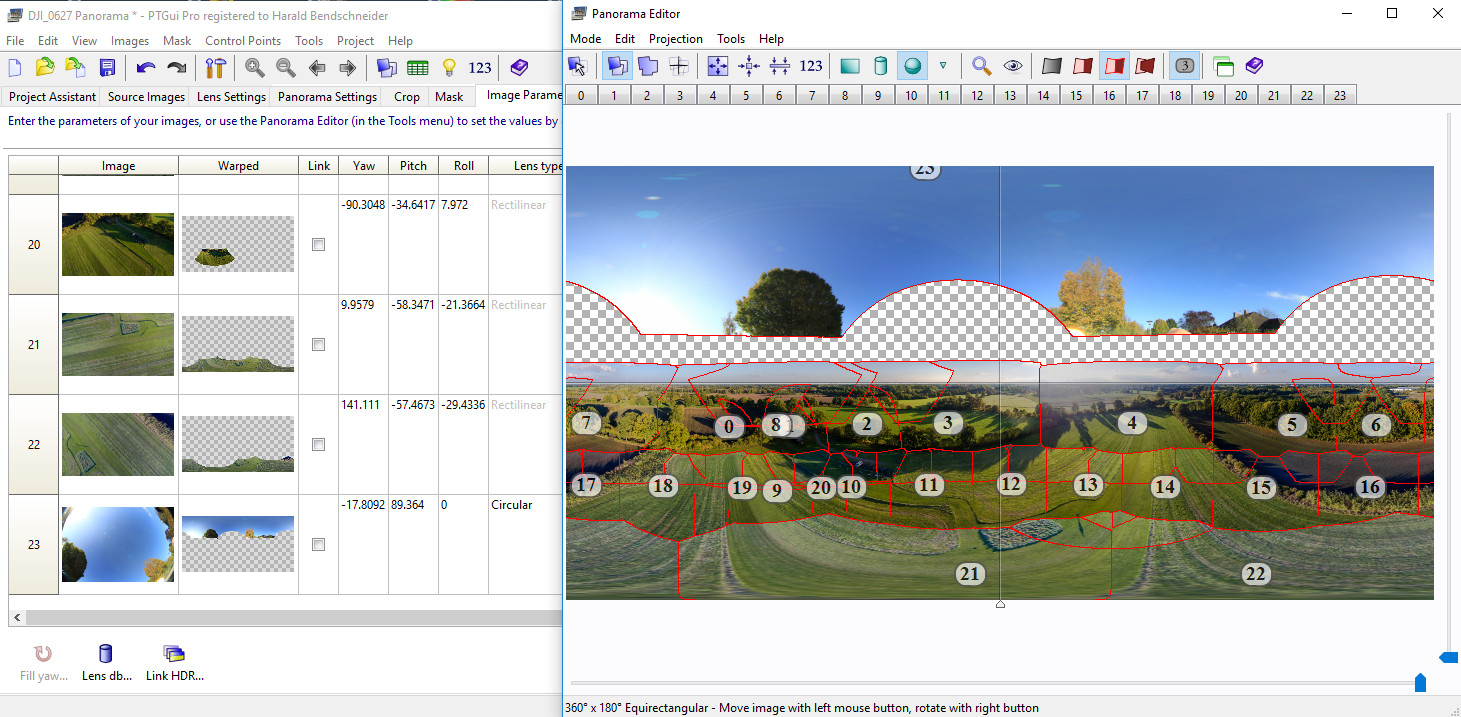1461x717 pixels.
Task: Click the eye preview icon in editor
Action: 1013,66
